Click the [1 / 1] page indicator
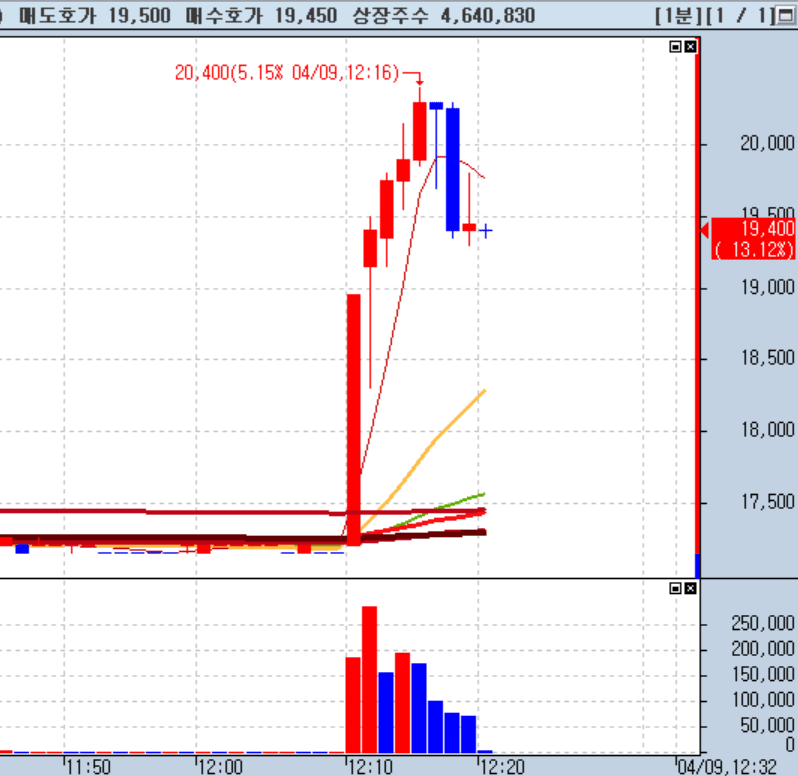The width and height of the screenshot is (798, 776). pyautogui.click(x=741, y=16)
